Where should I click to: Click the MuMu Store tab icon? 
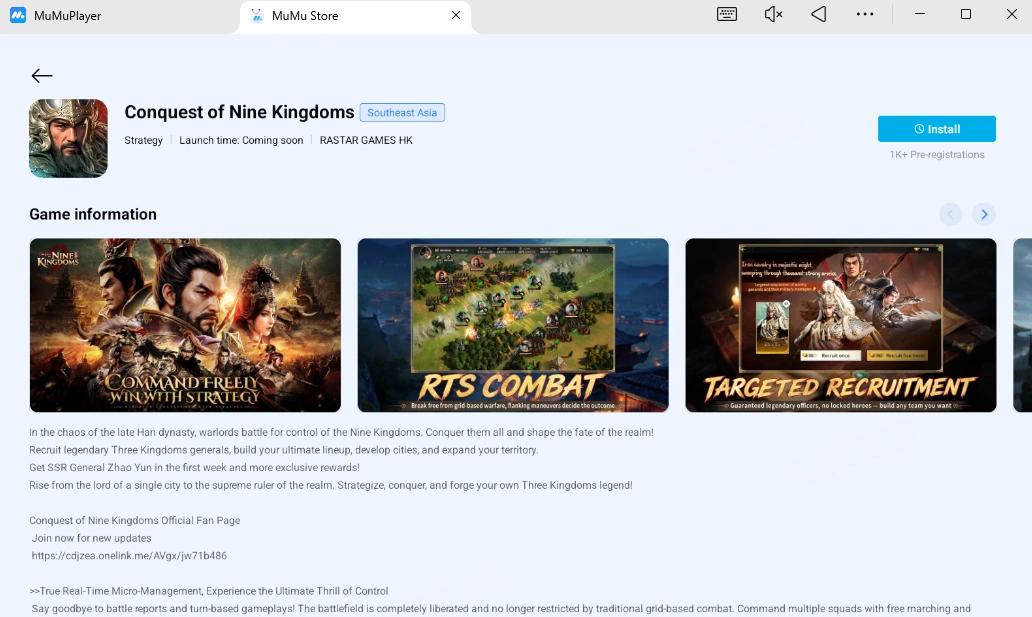(x=257, y=16)
